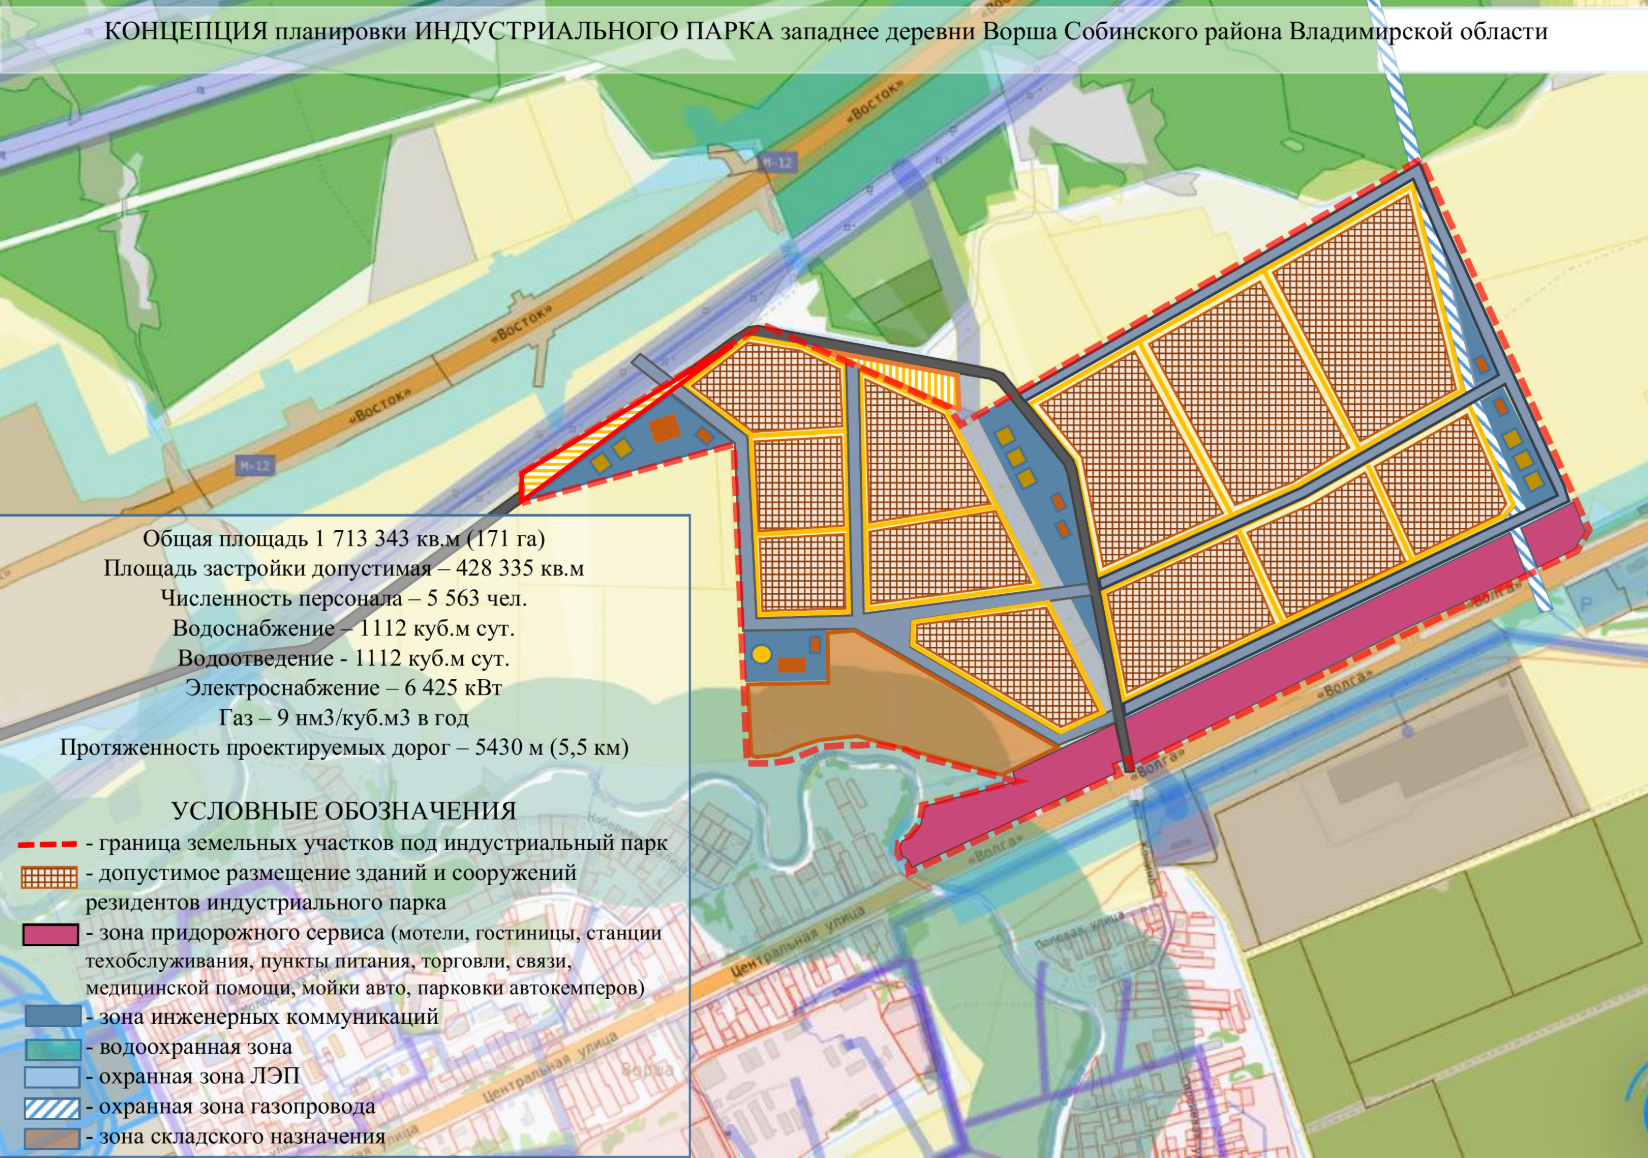This screenshot has width=1648, height=1158.
Task: Click the blue striped legend swatch for gas pipeline zone
Action: [x=52, y=1108]
